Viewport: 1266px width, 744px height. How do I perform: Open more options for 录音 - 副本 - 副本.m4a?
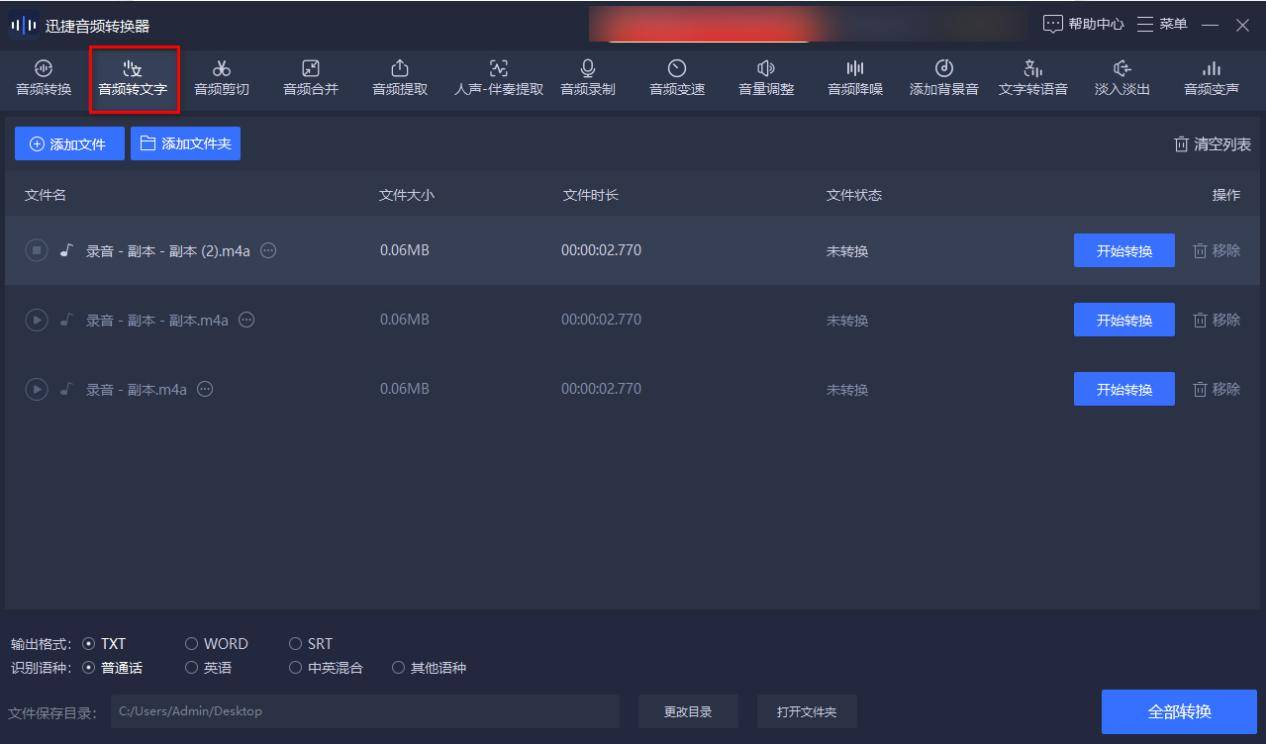point(247,320)
